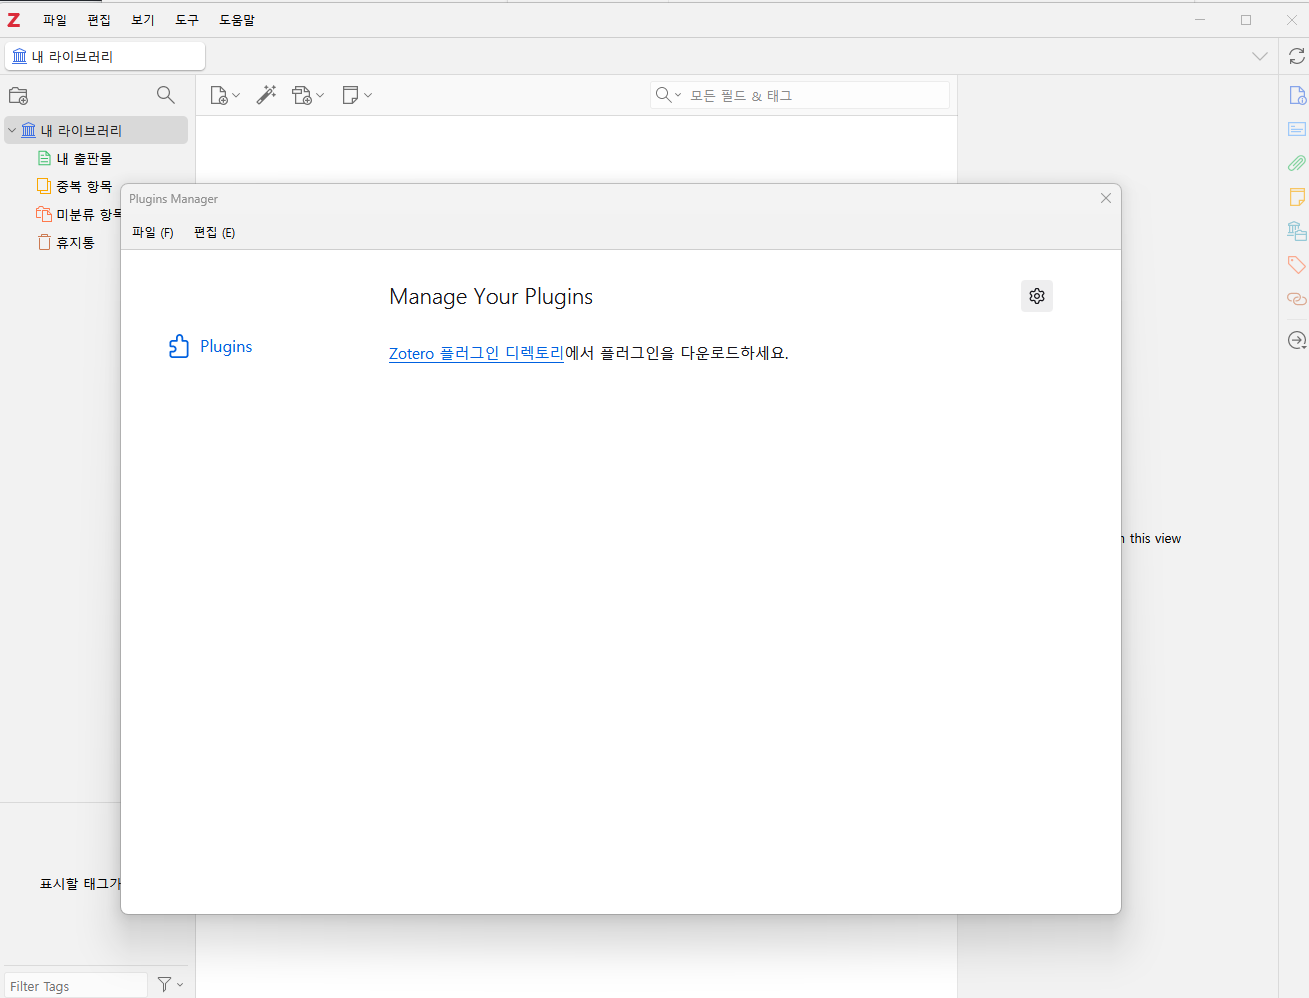
Task: Open the tab list dropdown chevron
Action: click(x=1260, y=56)
